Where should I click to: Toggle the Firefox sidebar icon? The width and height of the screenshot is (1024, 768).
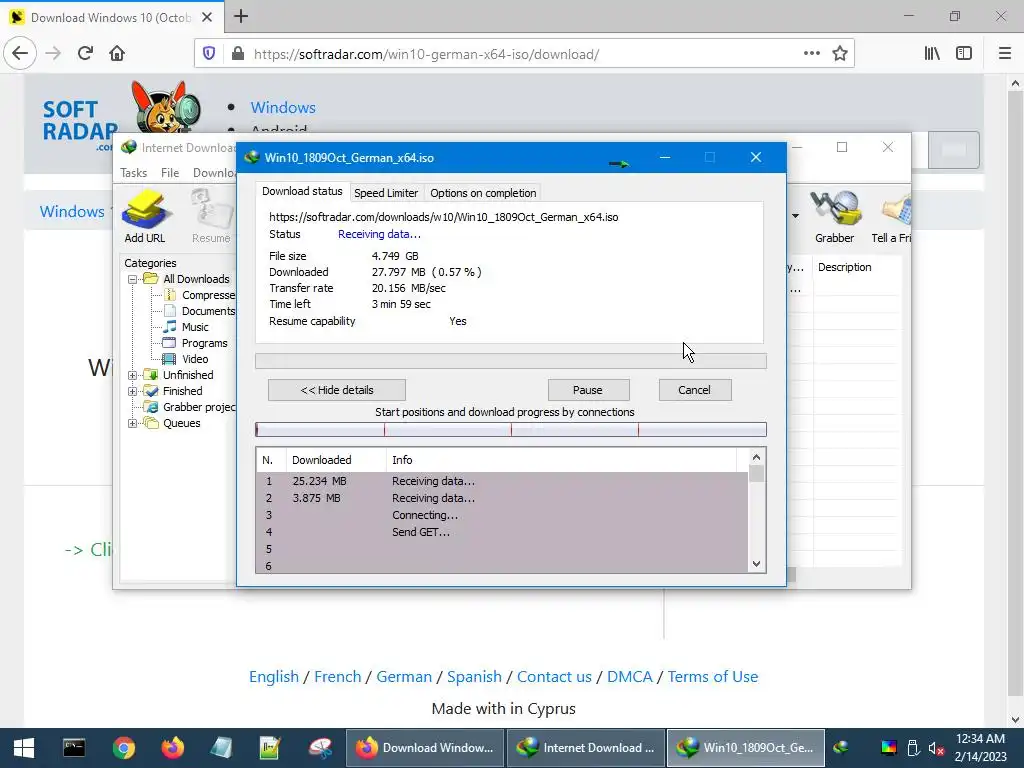(x=964, y=54)
